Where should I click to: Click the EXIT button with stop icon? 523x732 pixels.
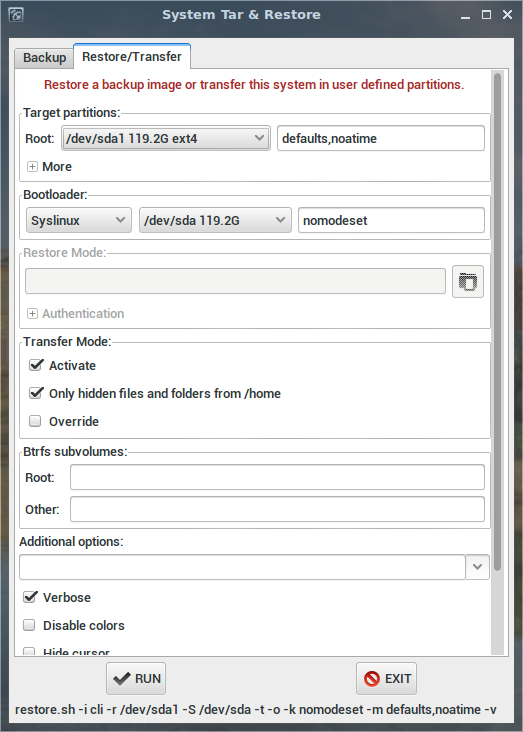click(386, 678)
